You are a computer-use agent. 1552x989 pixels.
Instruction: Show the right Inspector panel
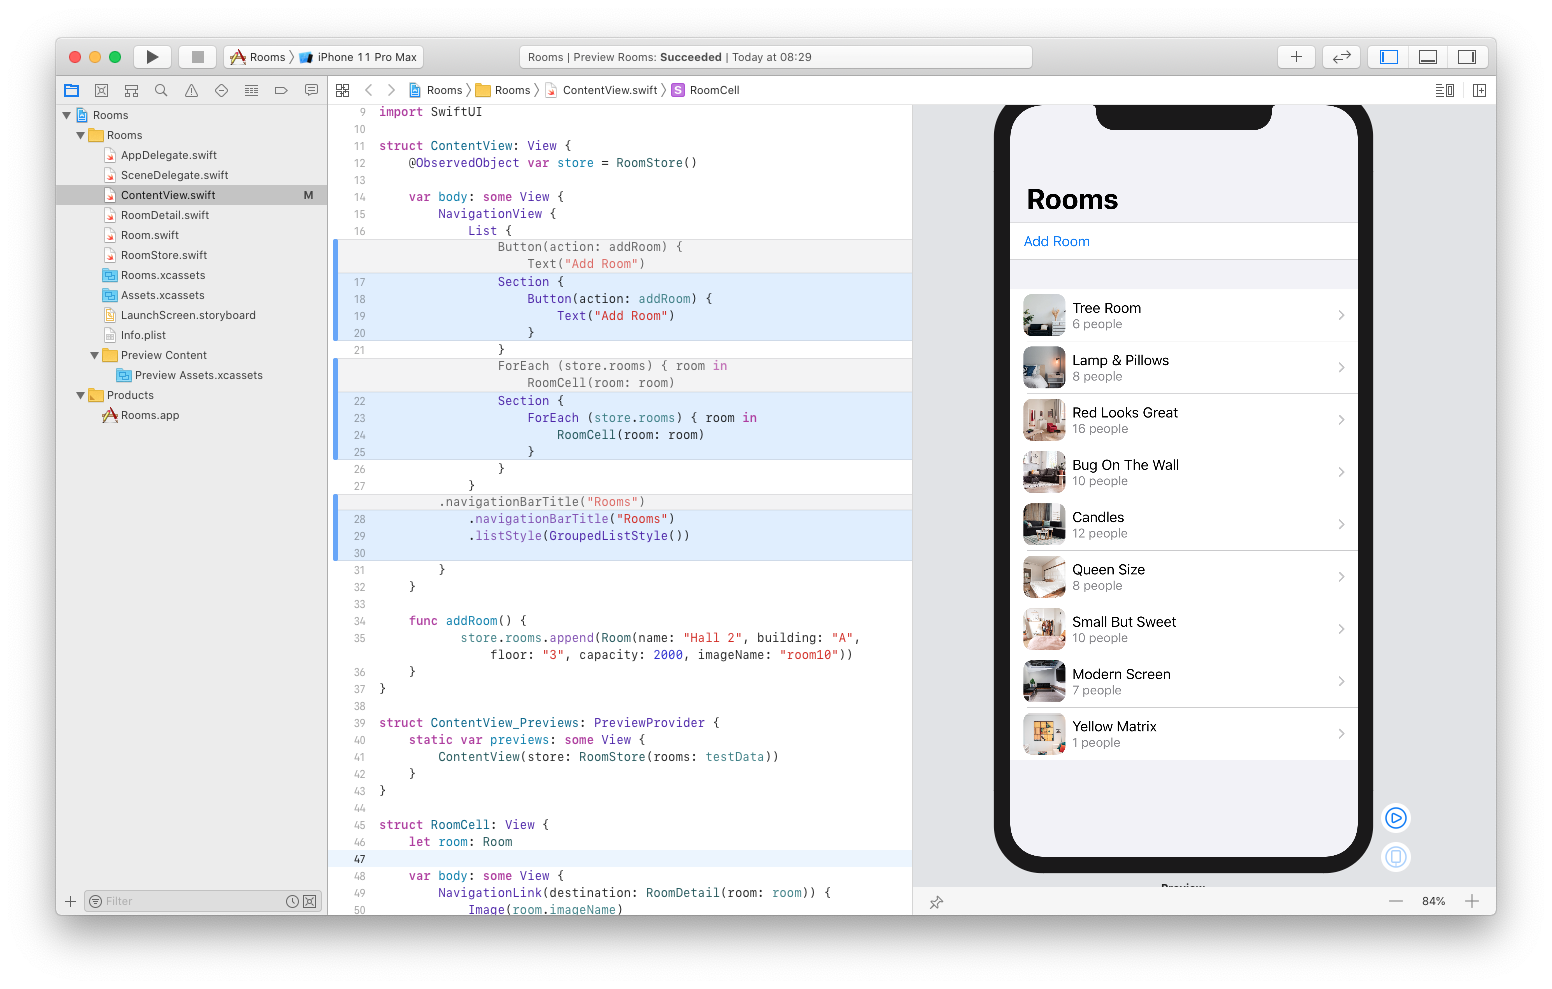click(x=1467, y=56)
